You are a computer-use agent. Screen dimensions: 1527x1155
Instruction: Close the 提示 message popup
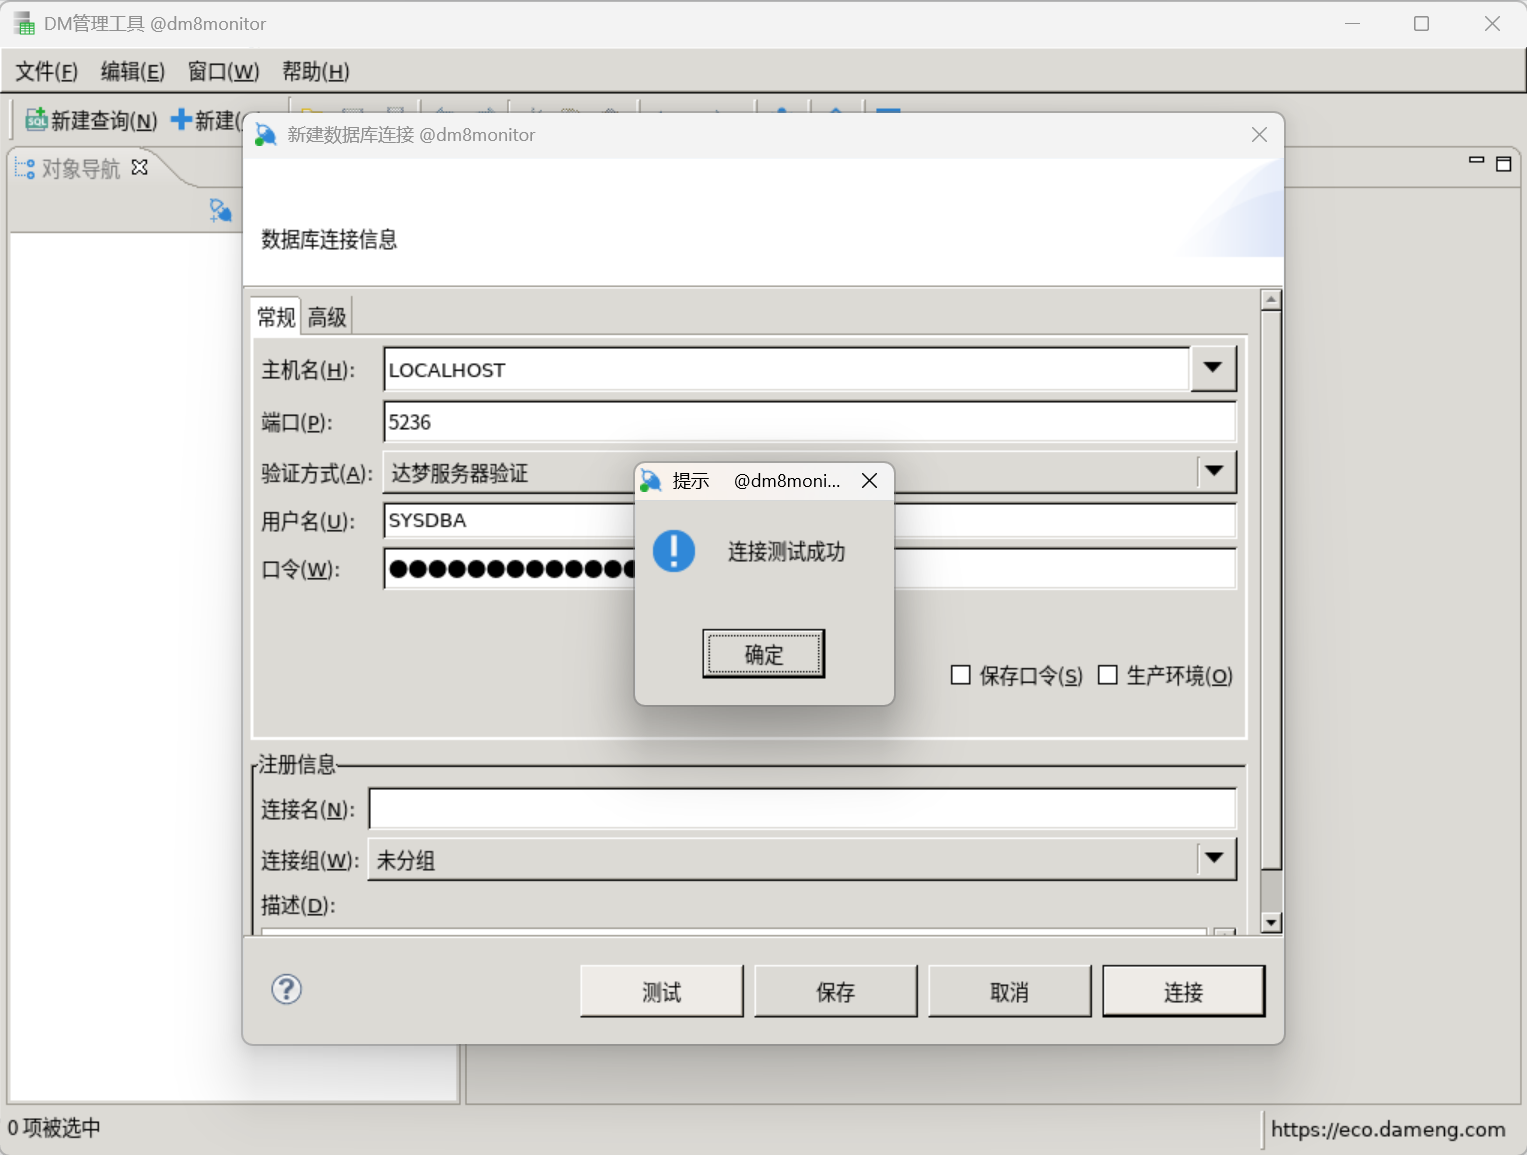click(x=870, y=481)
